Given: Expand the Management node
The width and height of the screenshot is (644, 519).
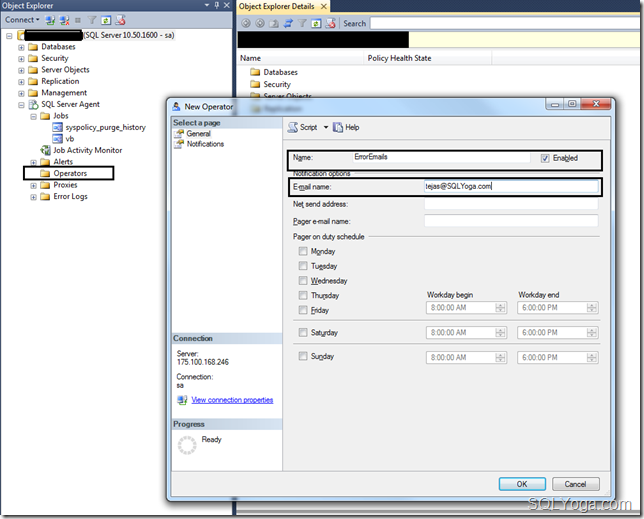Looking at the screenshot, I should click(x=21, y=93).
